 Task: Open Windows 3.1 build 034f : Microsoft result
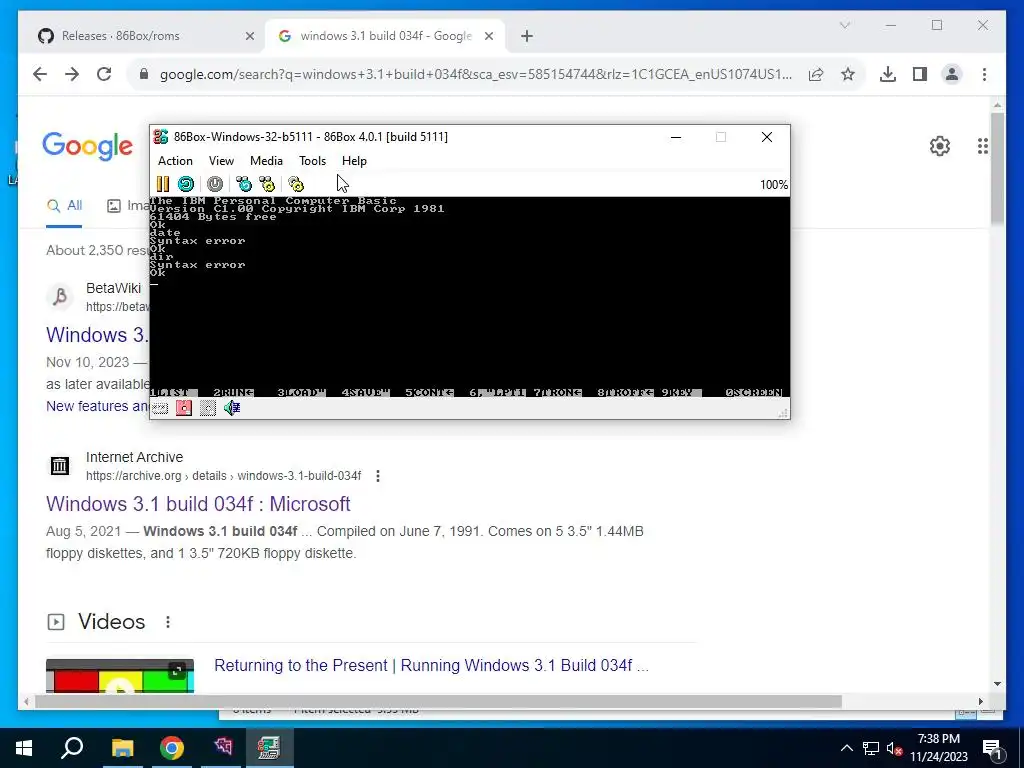(198, 504)
